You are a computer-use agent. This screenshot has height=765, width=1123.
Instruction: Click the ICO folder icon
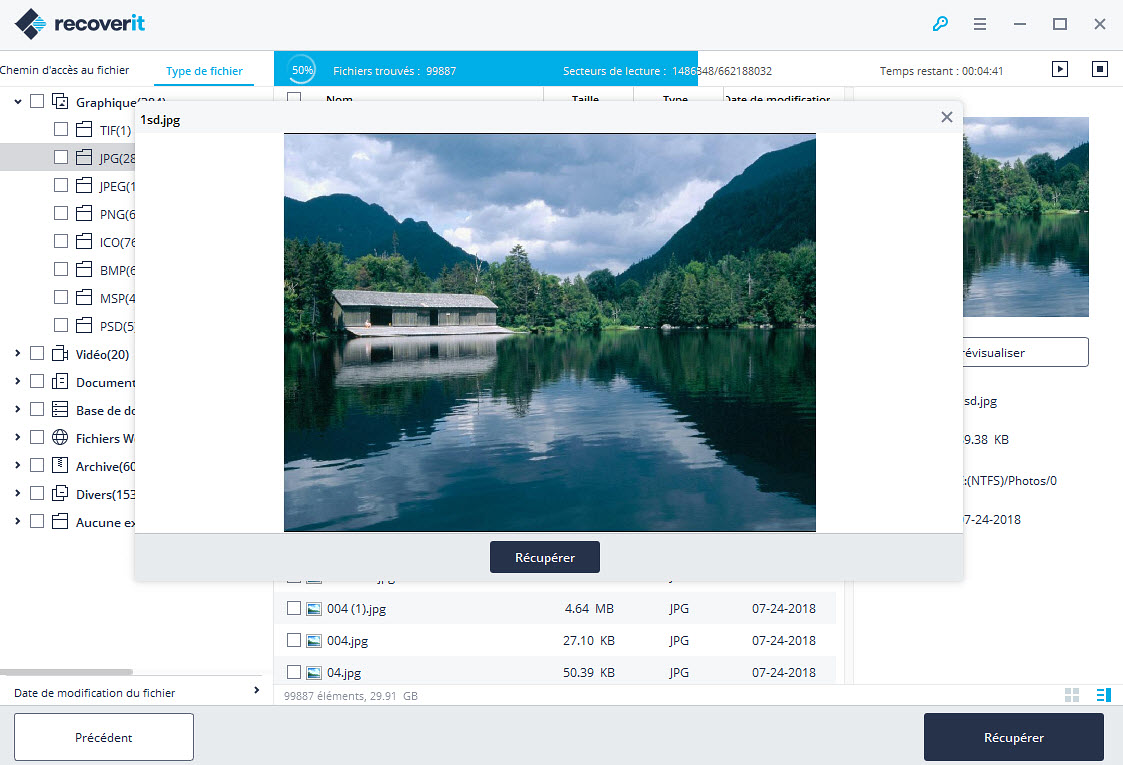(84, 241)
